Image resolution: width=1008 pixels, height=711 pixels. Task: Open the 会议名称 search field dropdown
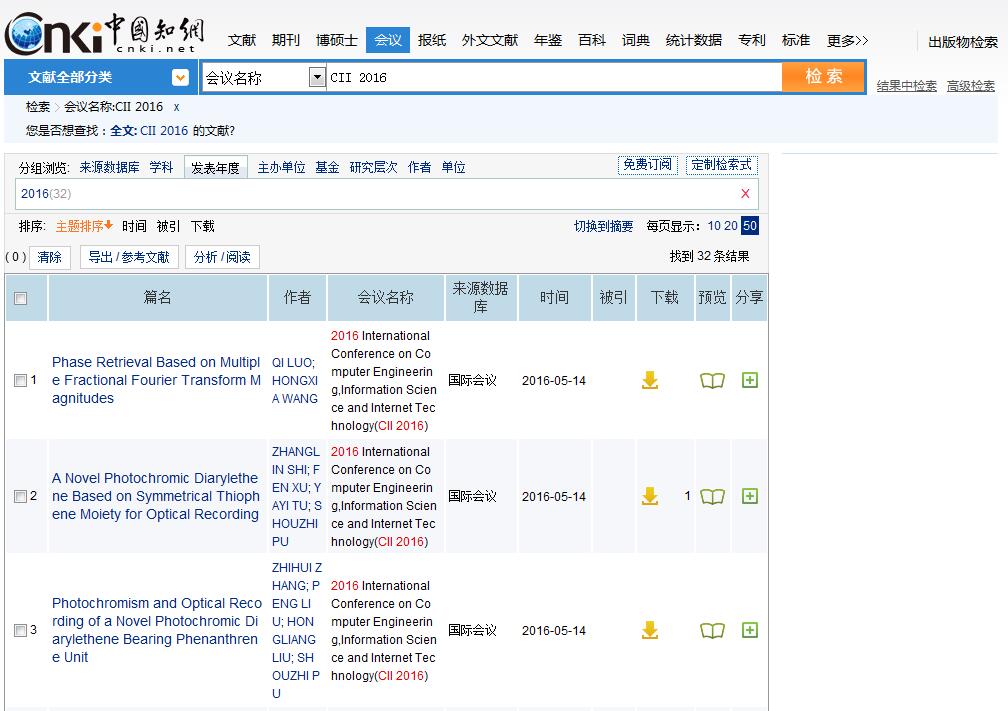(x=317, y=77)
